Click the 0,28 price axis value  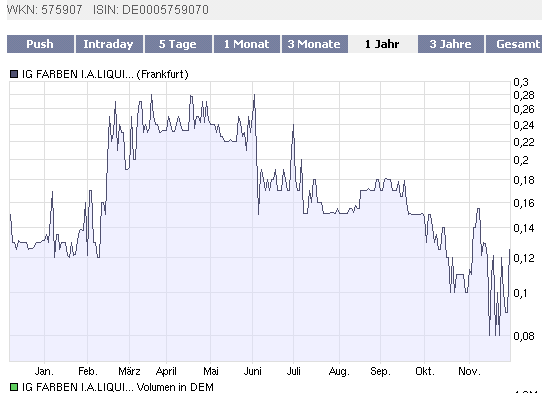(524, 95)
